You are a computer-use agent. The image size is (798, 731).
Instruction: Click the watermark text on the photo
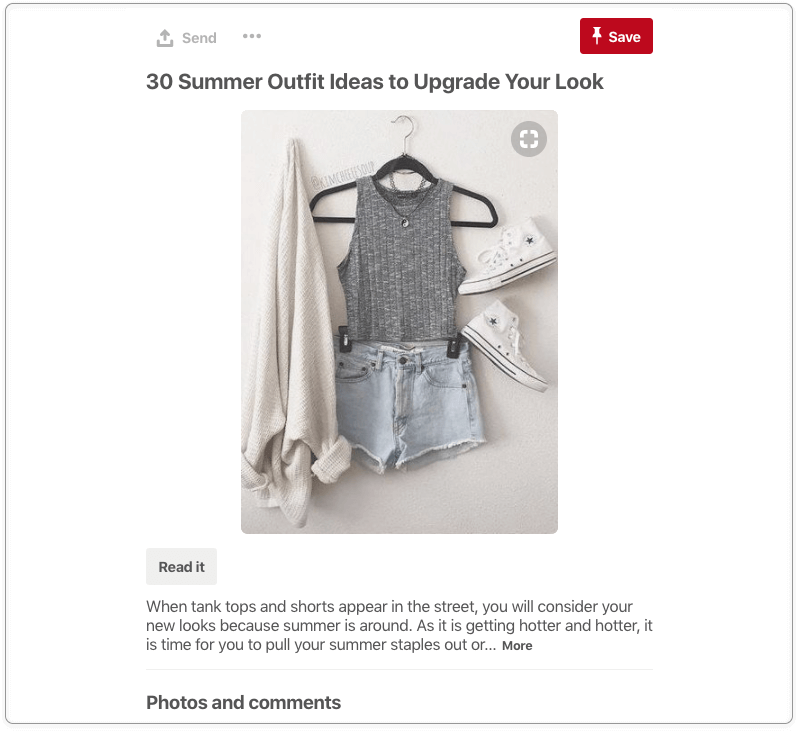click(342, 176)
